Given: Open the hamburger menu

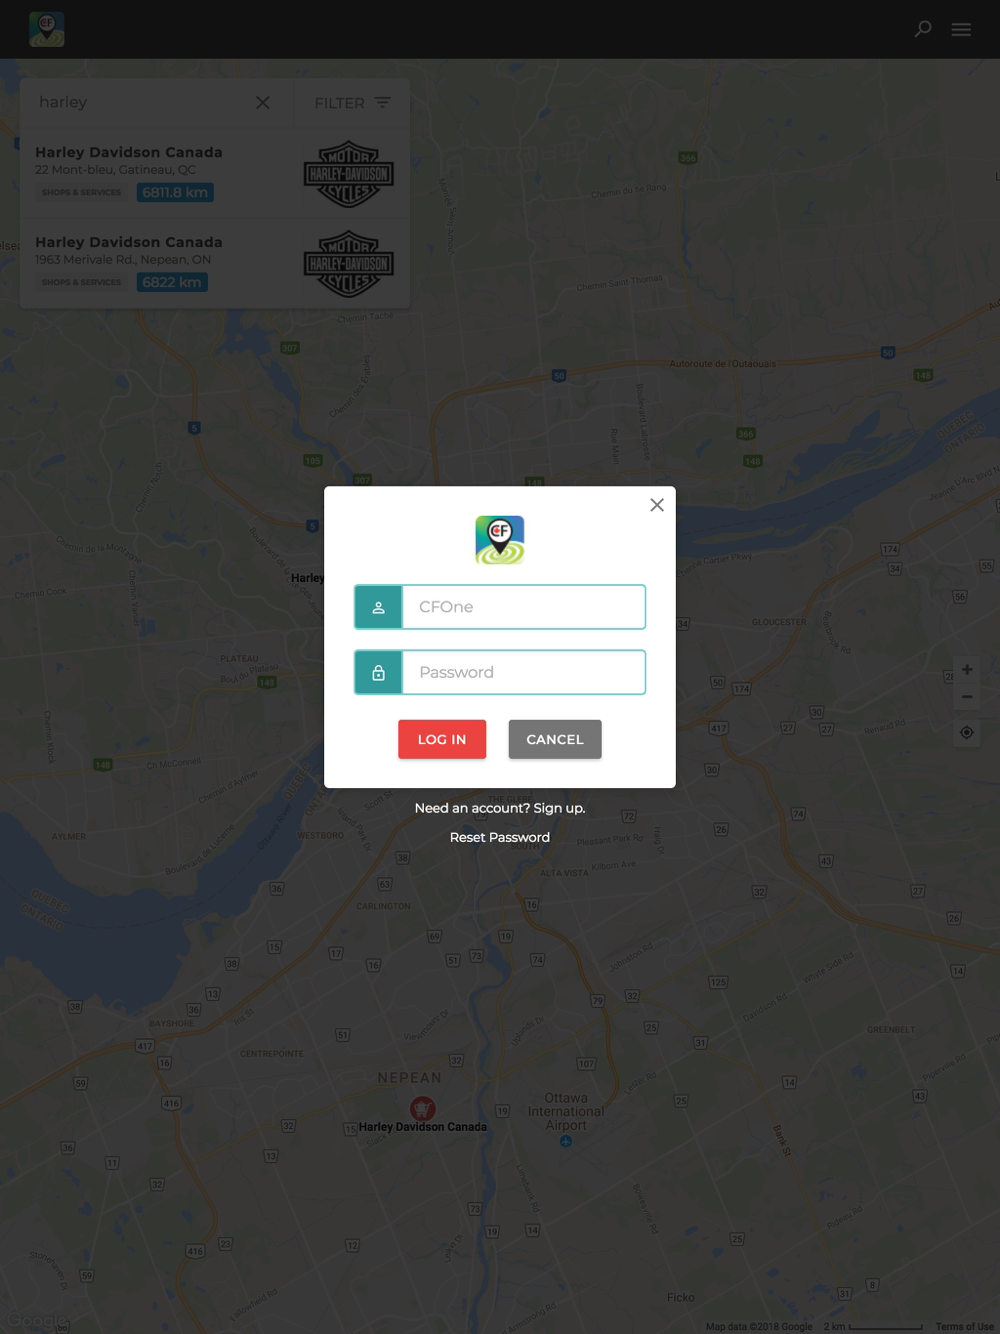Looking at the screenshot, I should (x=961, y=29).
